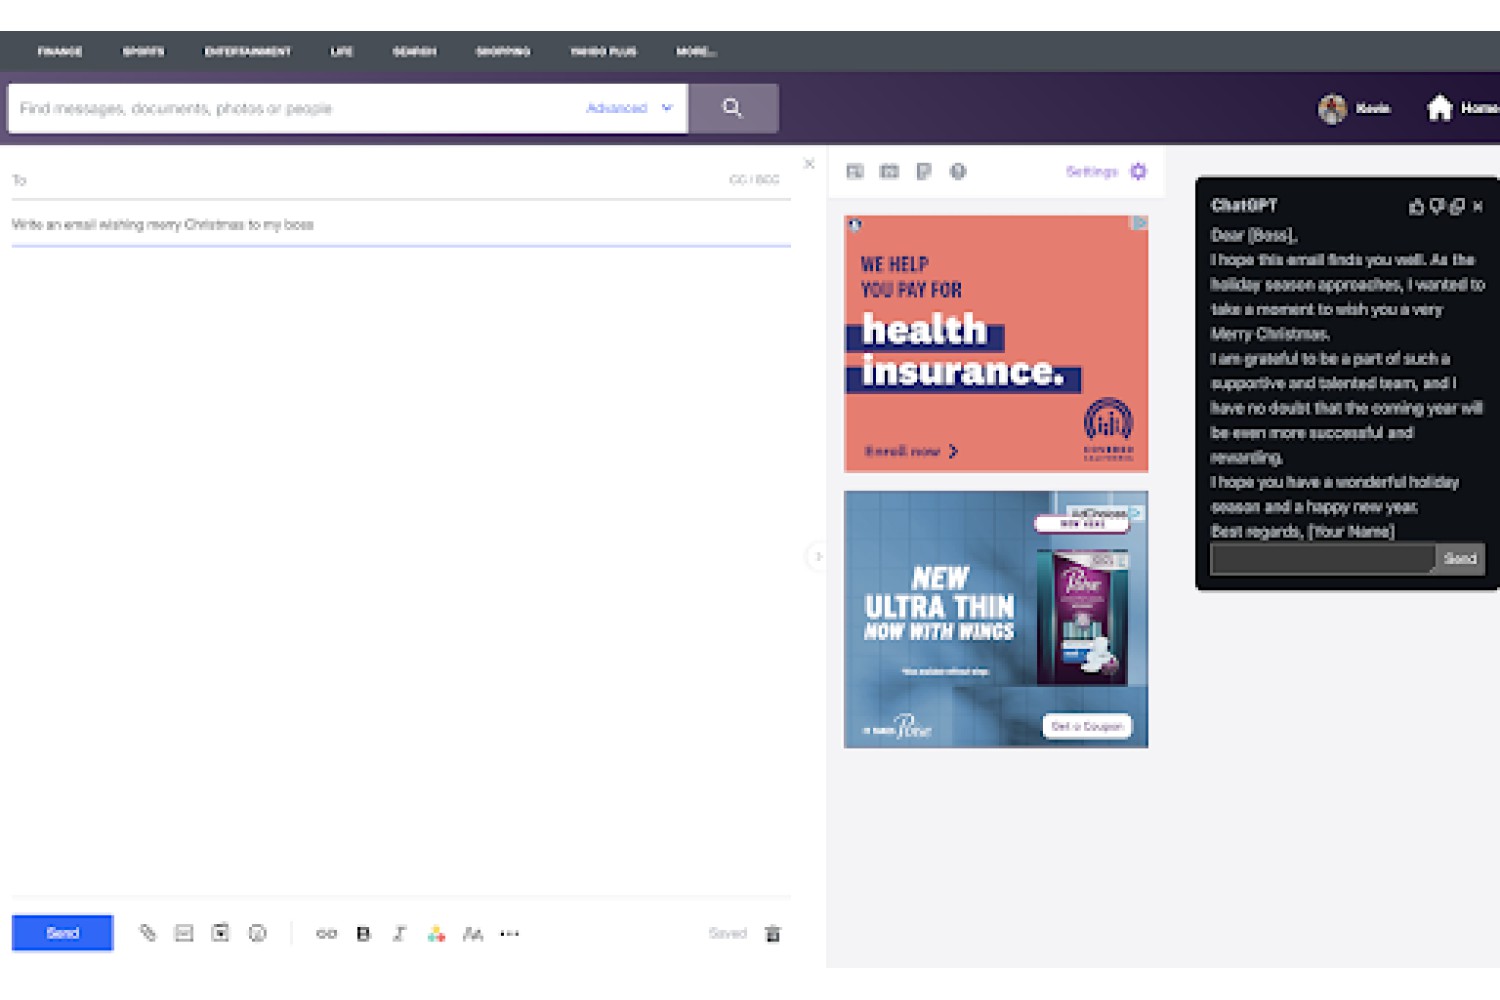
Task: Click the purple Settings gear icon
Action: [x=1138, y=172]
